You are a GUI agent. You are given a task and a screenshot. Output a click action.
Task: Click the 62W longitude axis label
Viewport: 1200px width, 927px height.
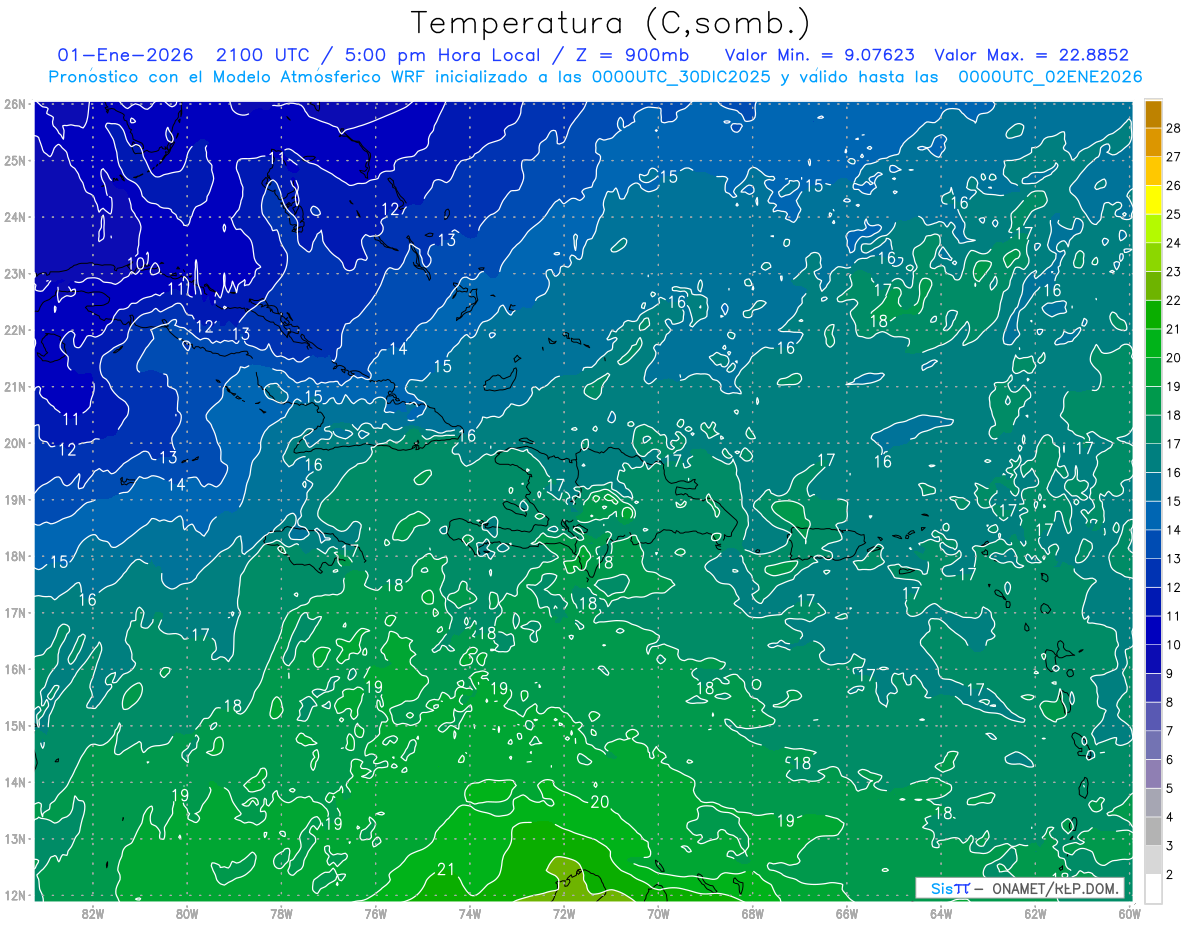(x=1035, y=913)
